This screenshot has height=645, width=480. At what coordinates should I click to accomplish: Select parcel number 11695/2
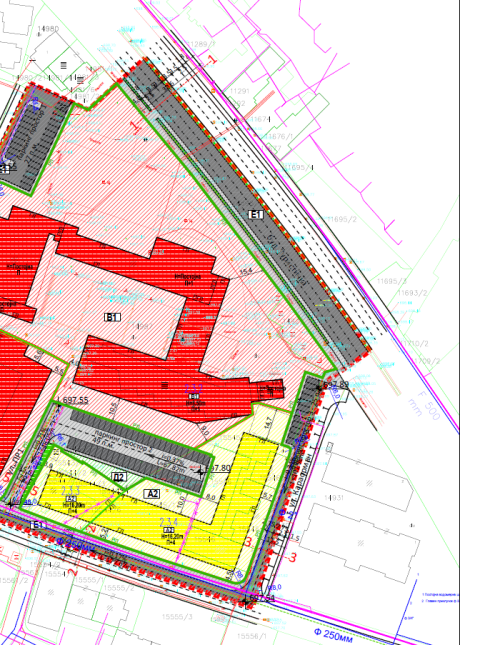[x=342, y=219]
